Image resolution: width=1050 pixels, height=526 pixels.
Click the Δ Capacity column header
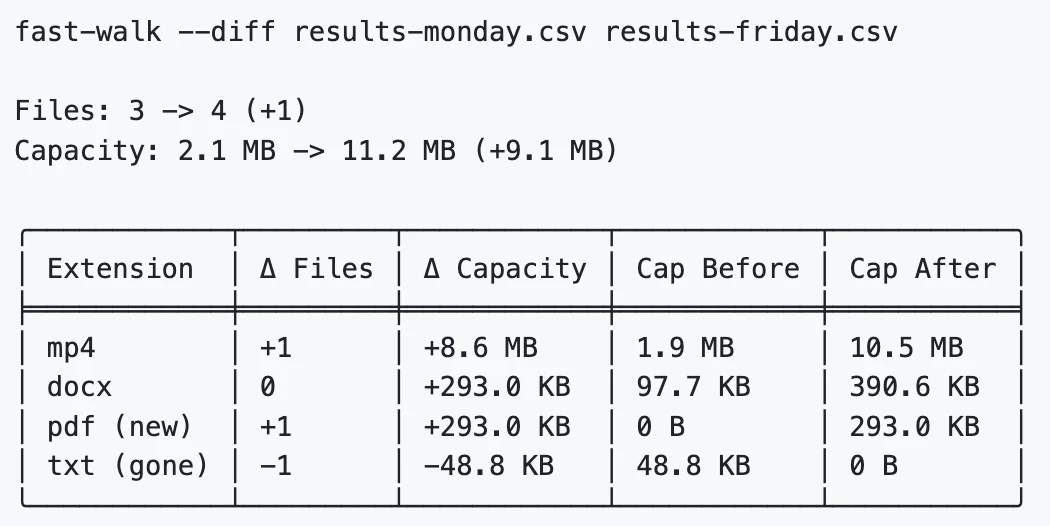tap(505, 269)
